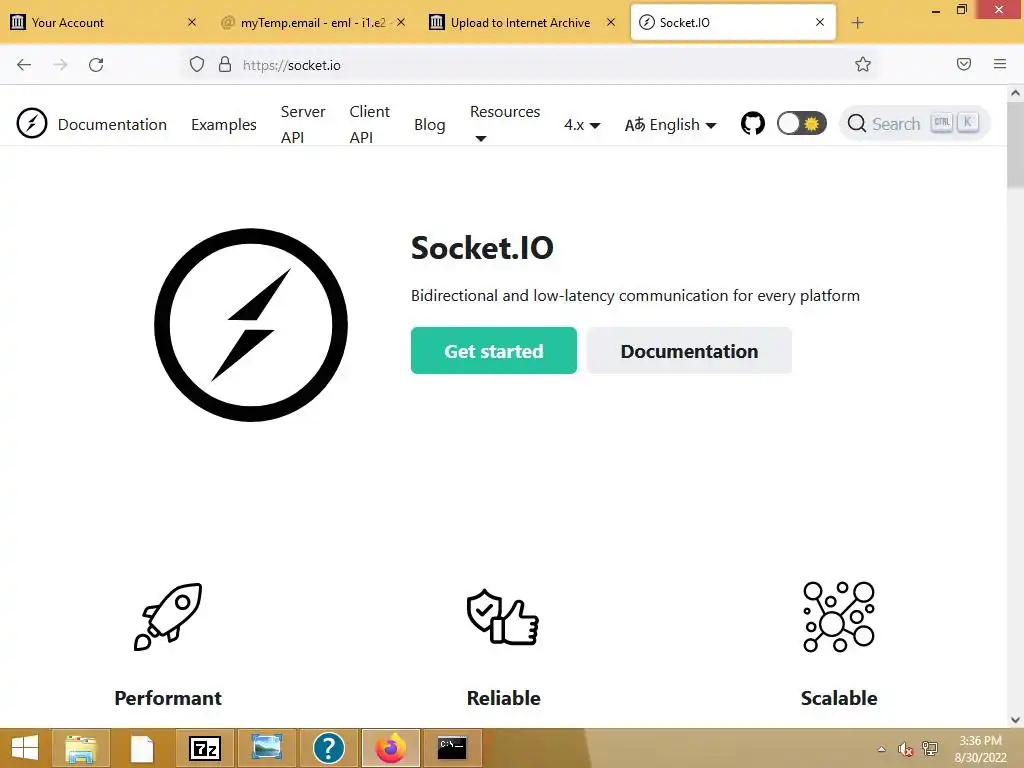This screenshot has height=768, width=1024.
Task: Go to Examples page
Action: 223,124
